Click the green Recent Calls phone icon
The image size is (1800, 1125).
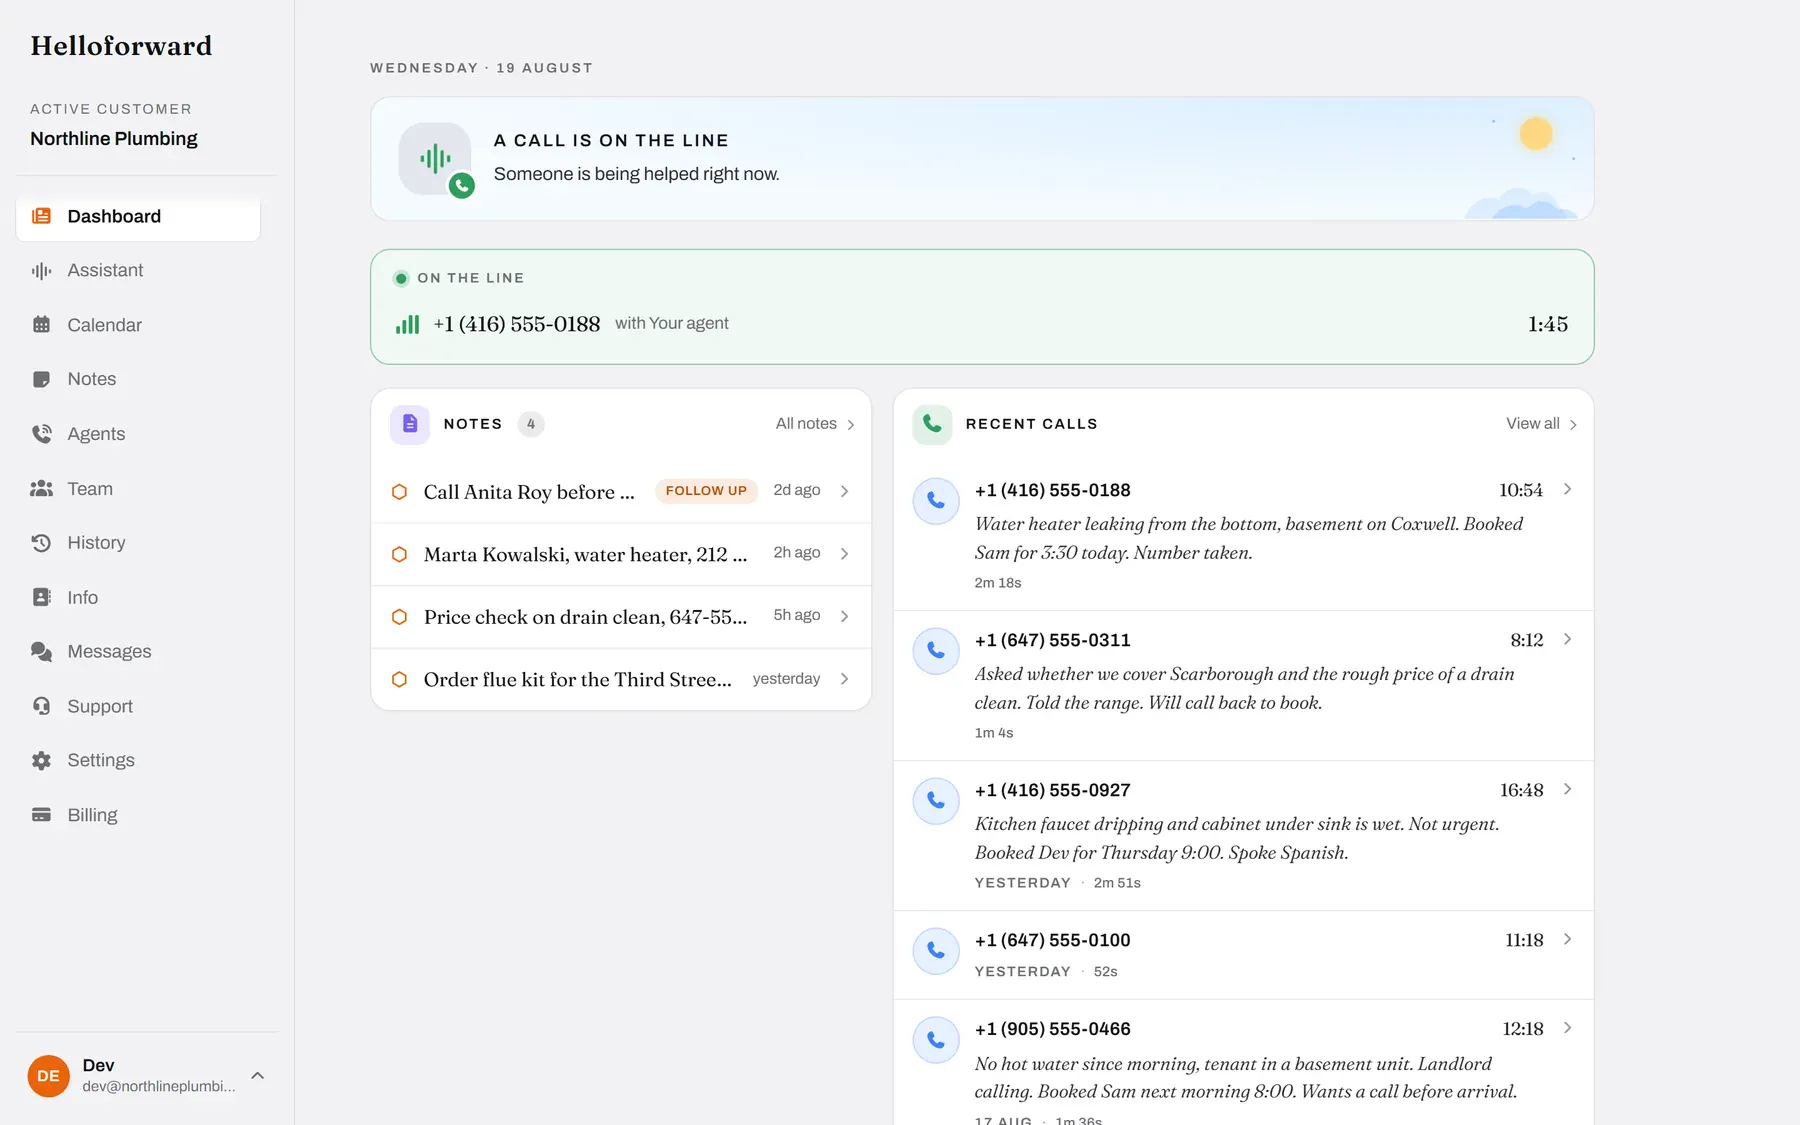click(x=932, y=424)
